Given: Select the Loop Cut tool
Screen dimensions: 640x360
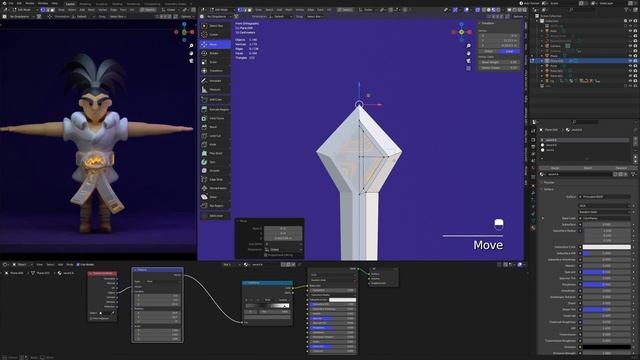Looking at the screenshot, I should (x=215, y=136).
